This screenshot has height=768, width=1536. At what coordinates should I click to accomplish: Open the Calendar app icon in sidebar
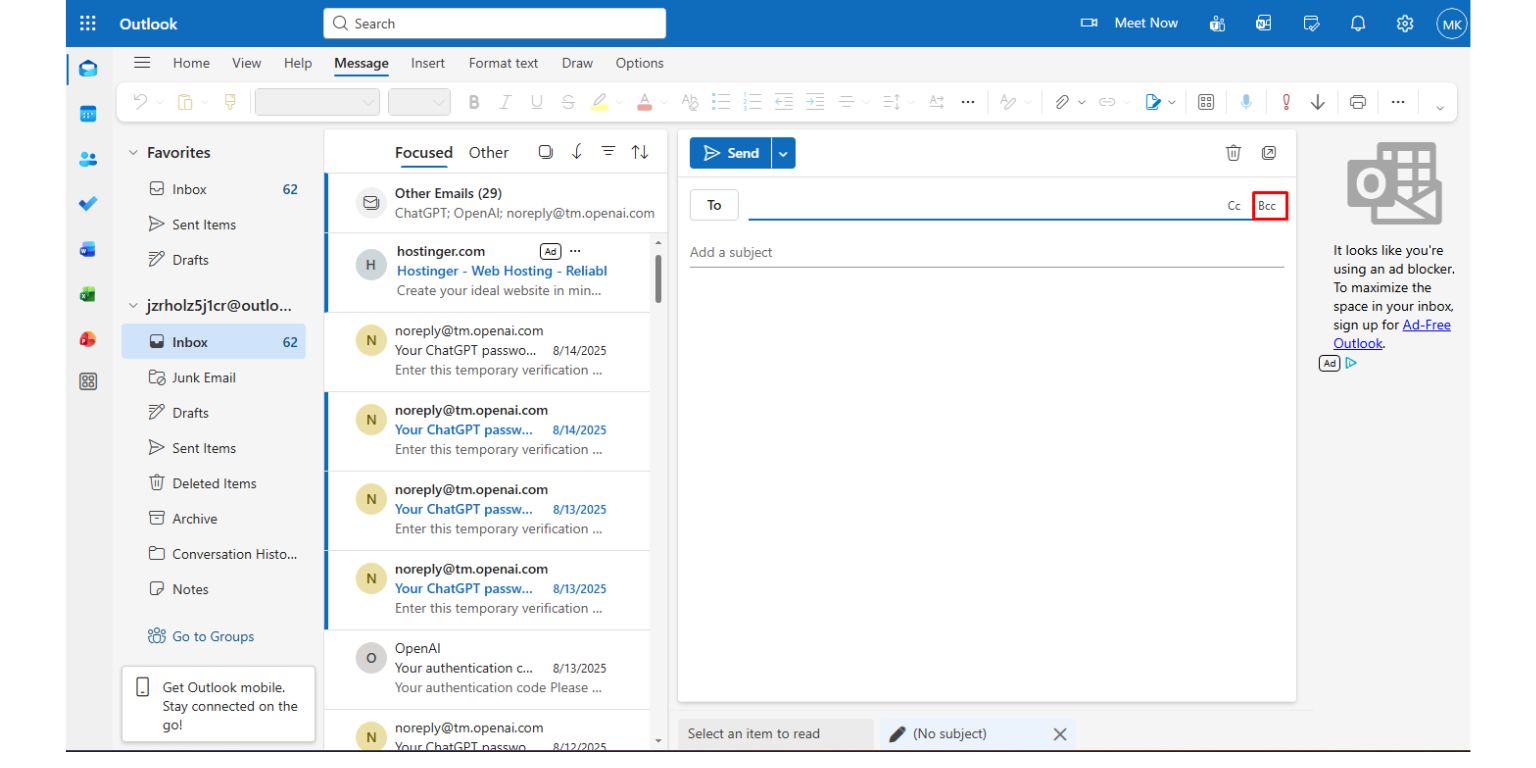(x=88, y=112)
